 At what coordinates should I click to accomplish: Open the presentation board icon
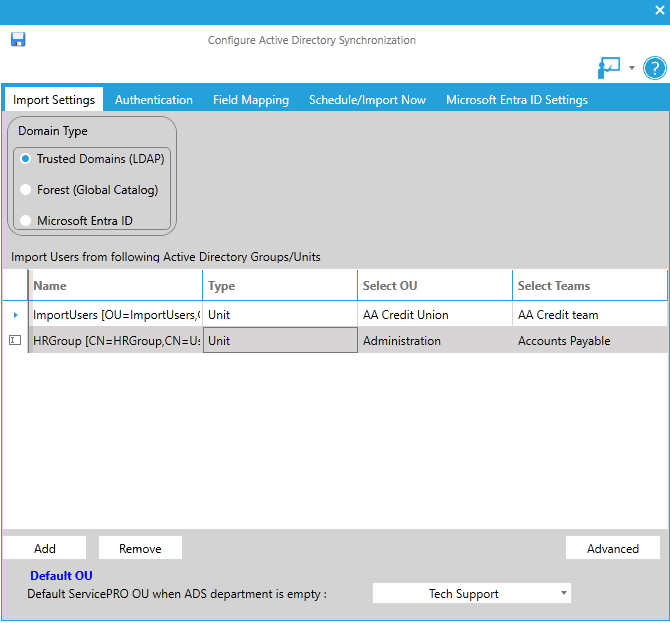click(609, 68)
